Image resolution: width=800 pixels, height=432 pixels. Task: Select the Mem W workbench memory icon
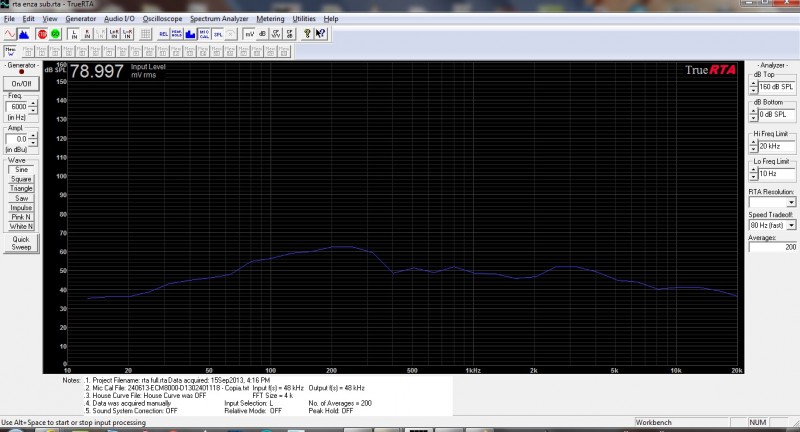(x=10, y=51)
